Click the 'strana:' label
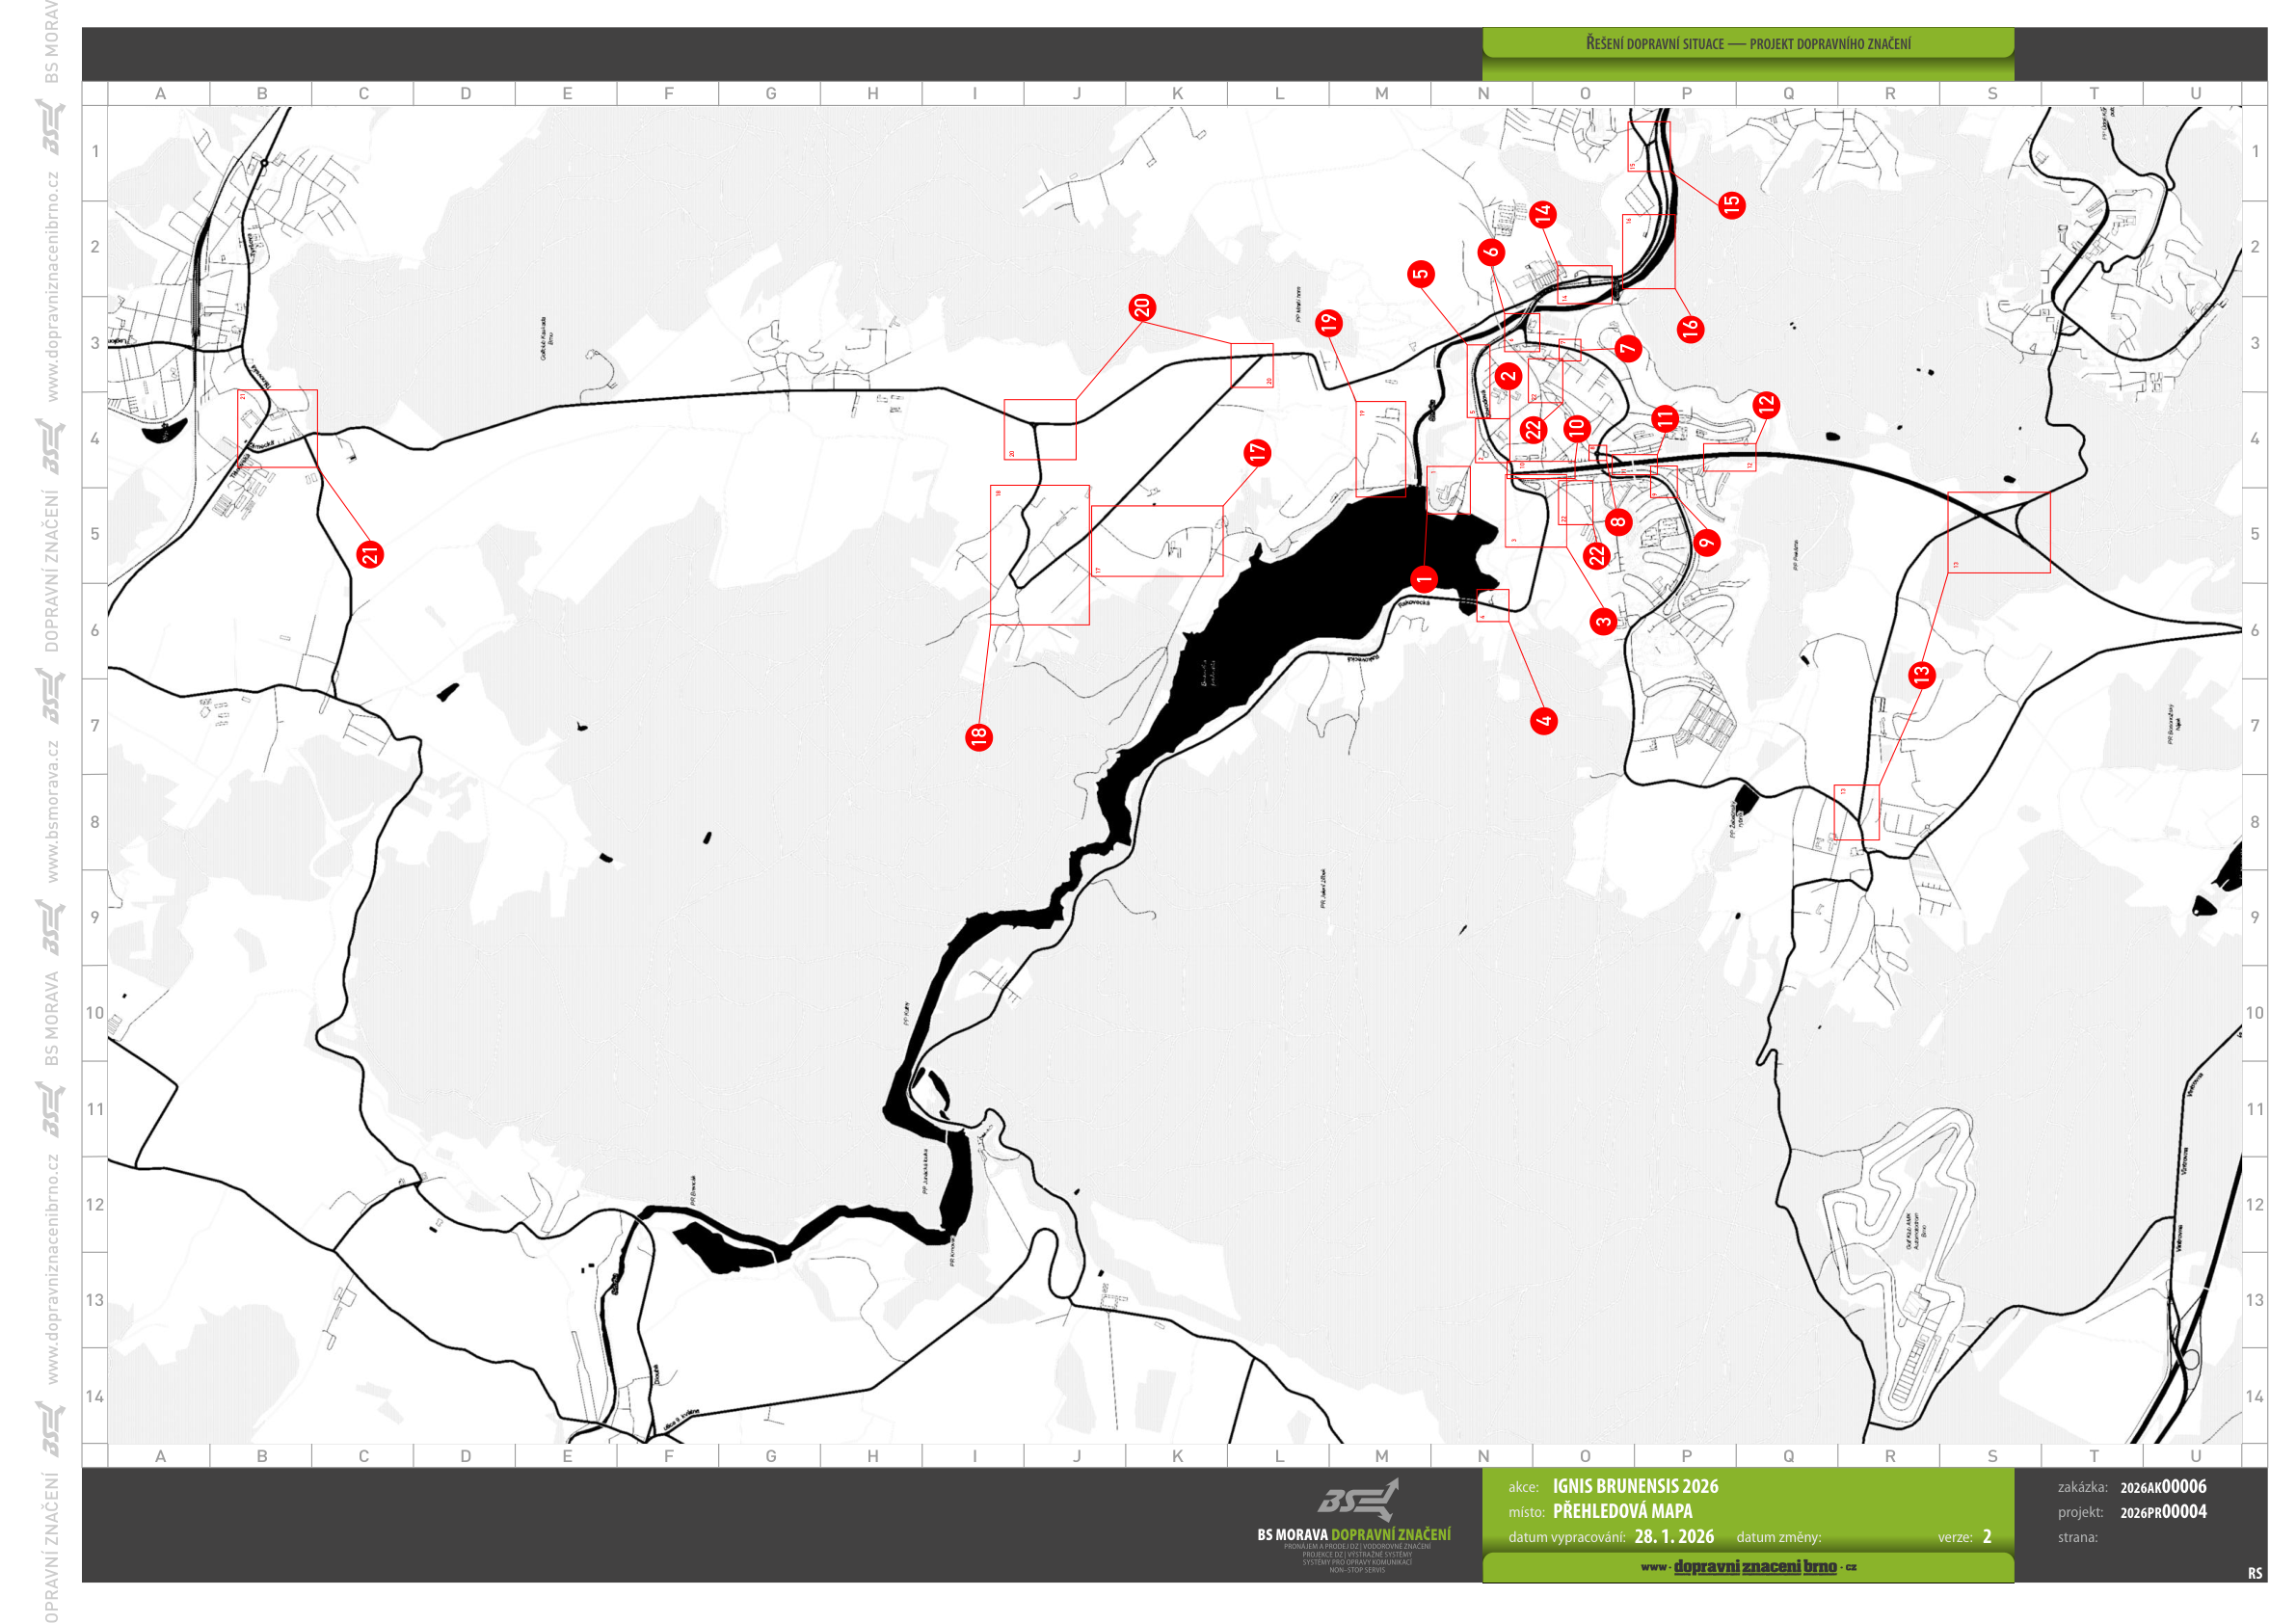2296x1623 pixels. click(2077, 1538)
